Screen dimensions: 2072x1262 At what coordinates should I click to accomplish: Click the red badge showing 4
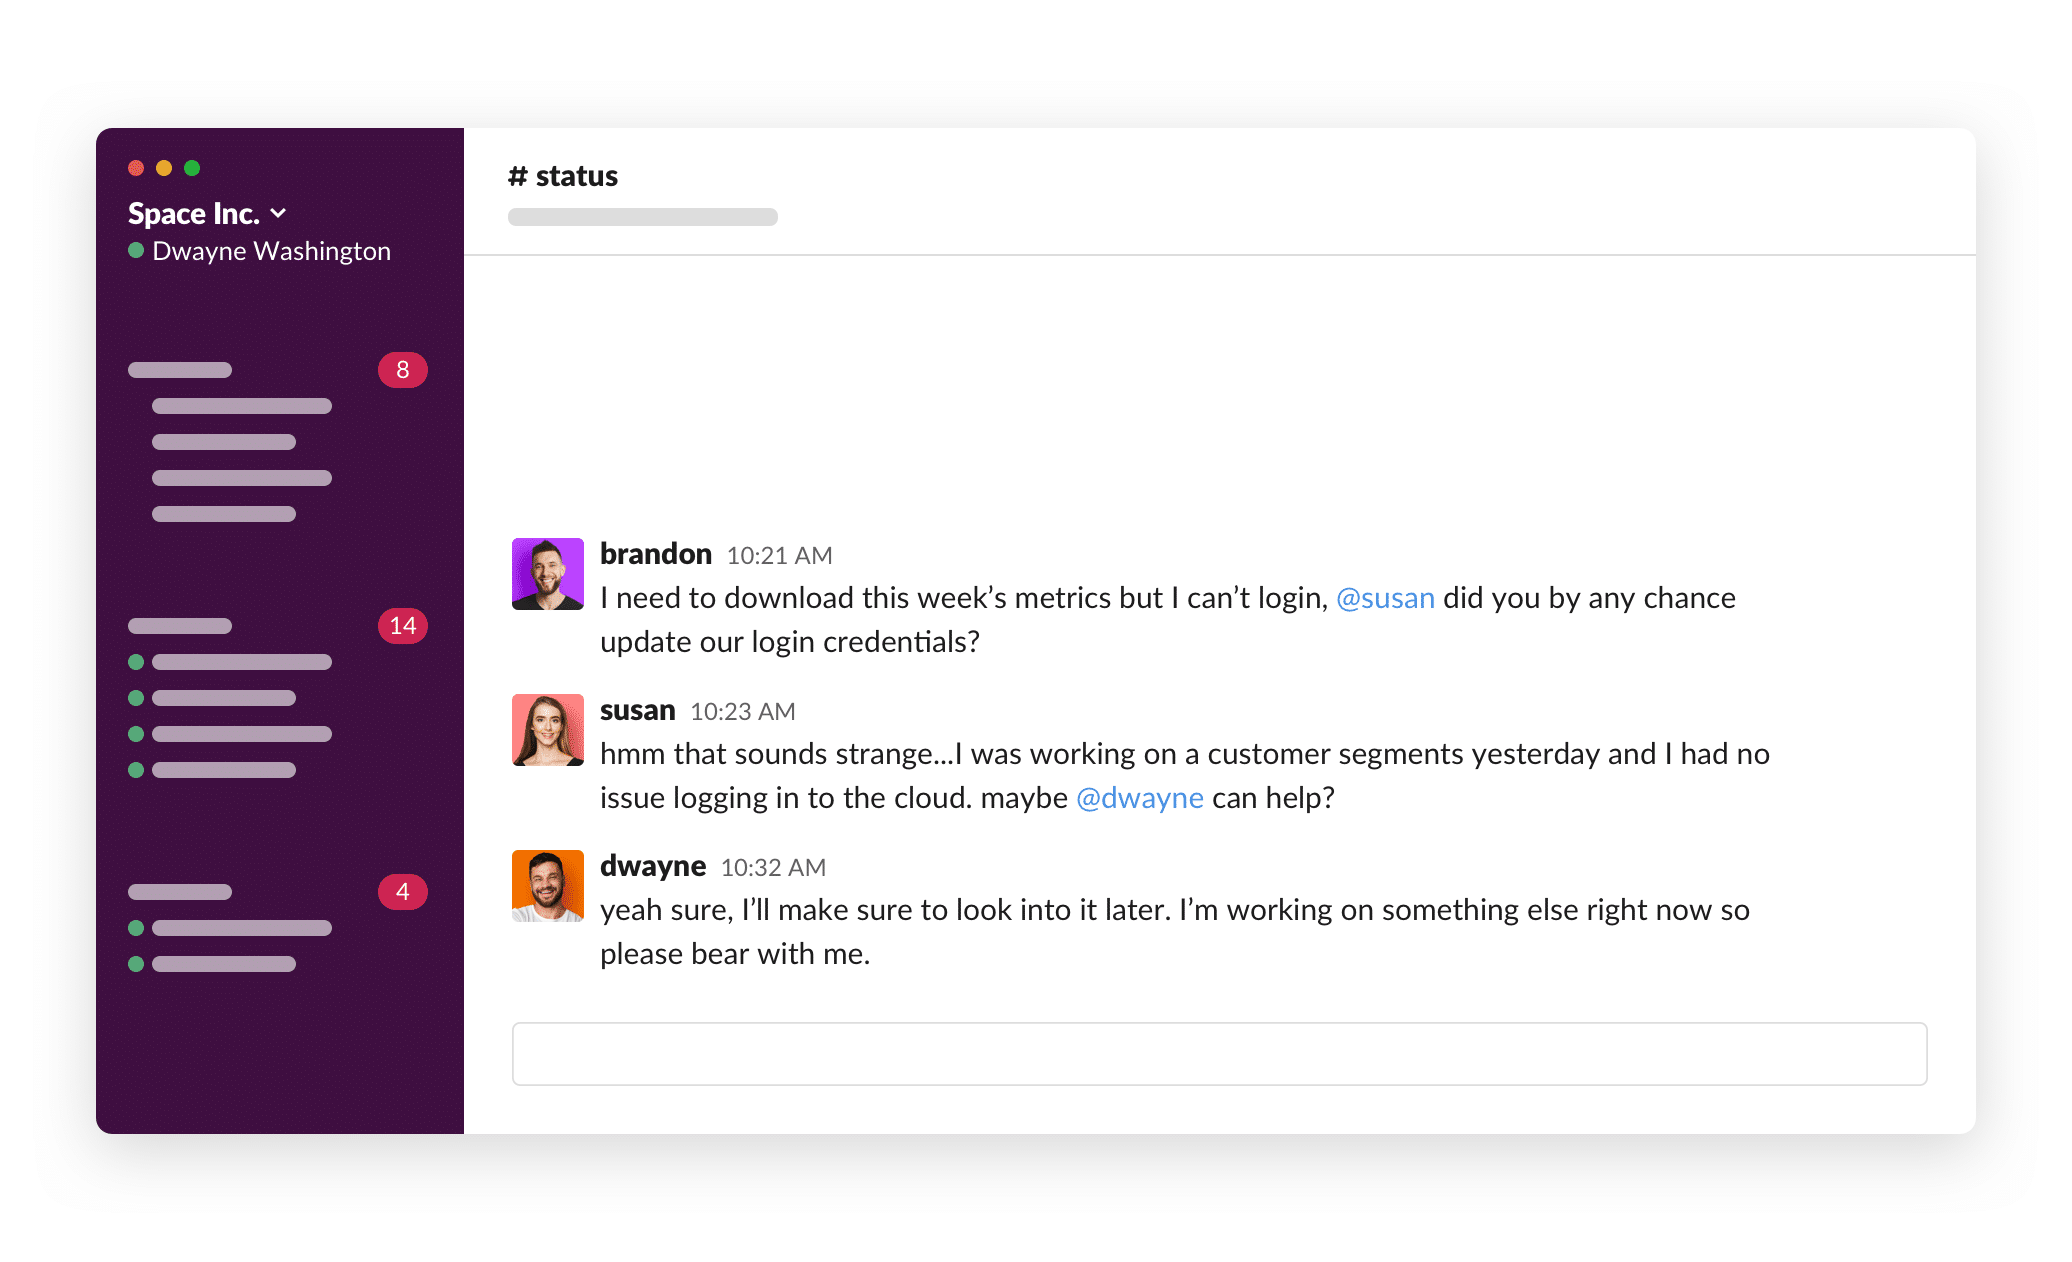pyautogui.click(x=402, y=892)
